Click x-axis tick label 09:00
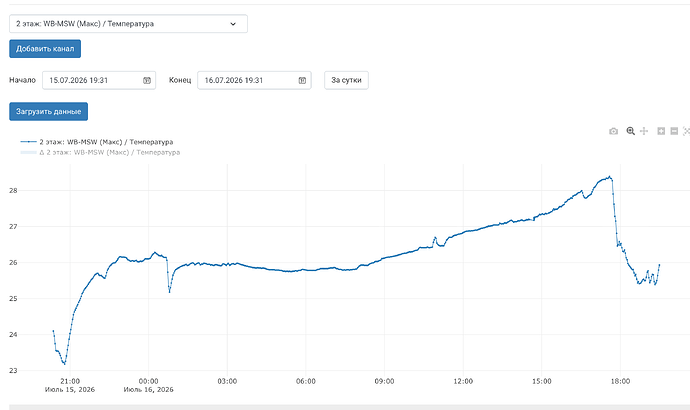 384,381
